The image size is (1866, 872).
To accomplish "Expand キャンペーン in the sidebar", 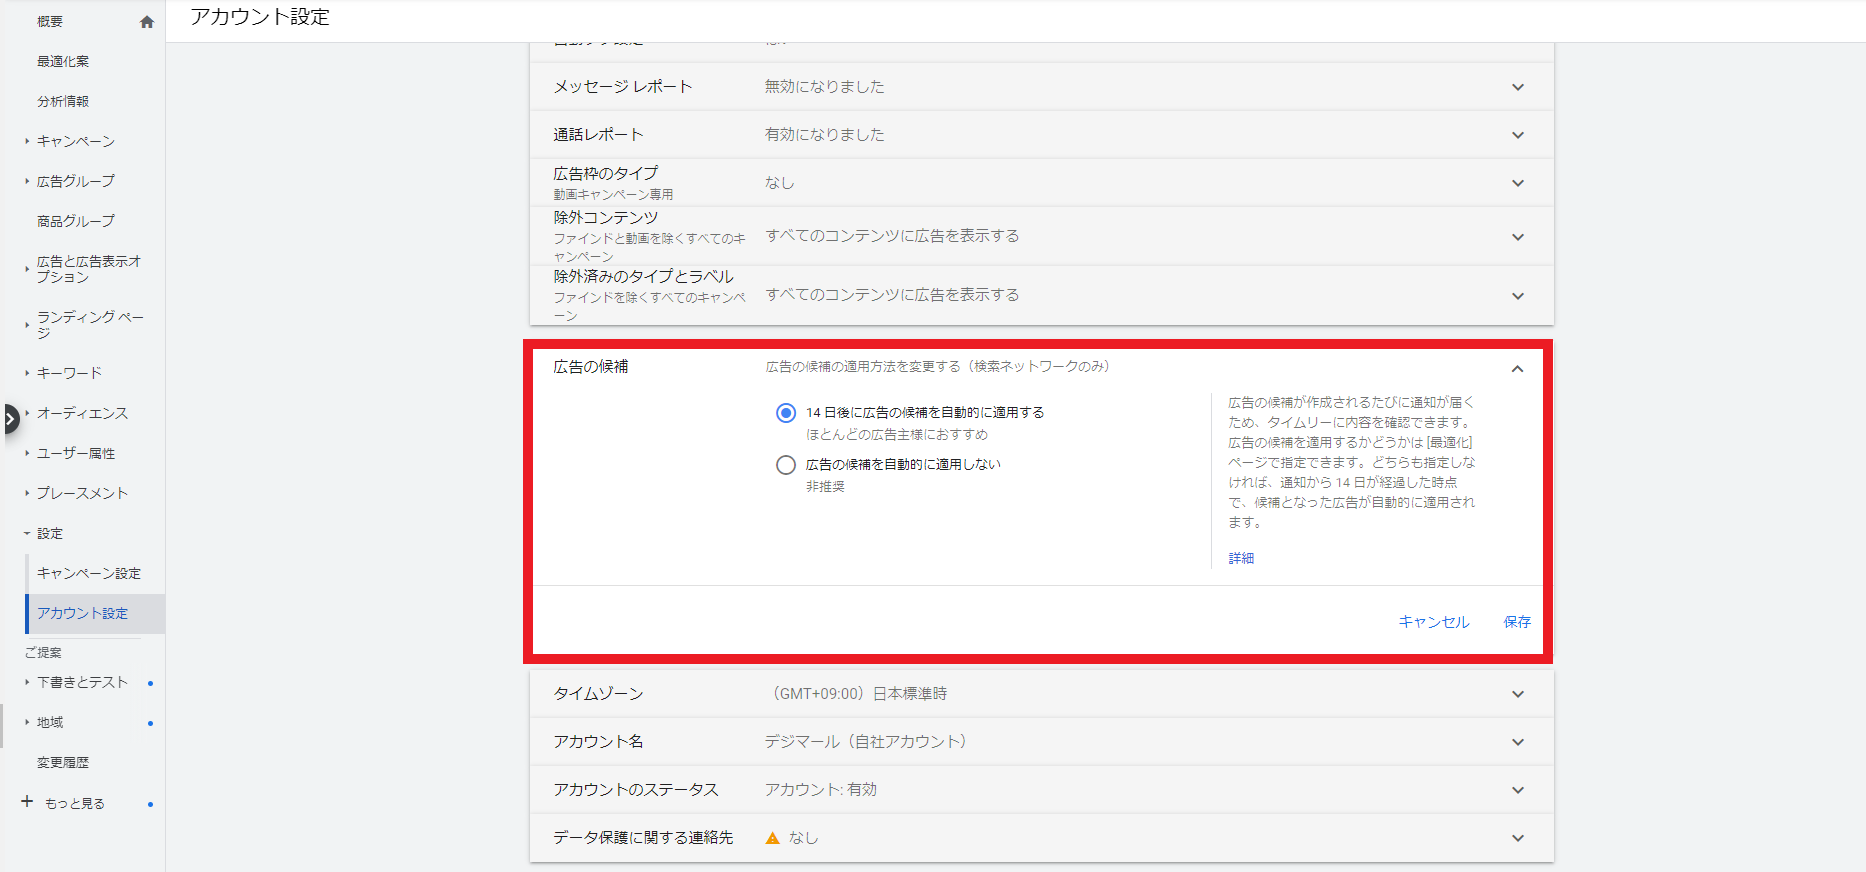I will (27, 142).
